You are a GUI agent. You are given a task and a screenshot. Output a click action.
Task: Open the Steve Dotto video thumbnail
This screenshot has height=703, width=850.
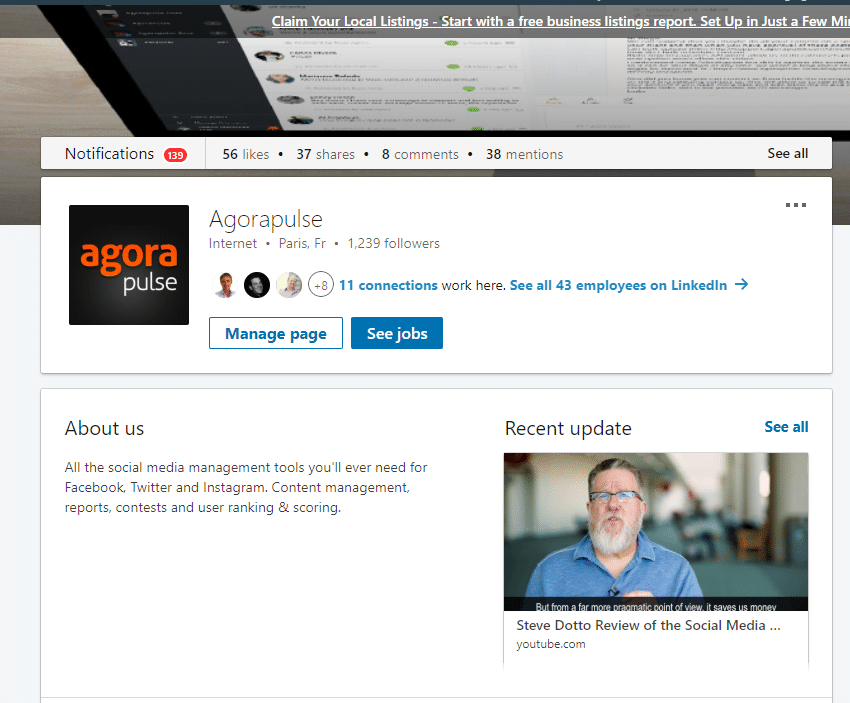click(x=656, y=532)
